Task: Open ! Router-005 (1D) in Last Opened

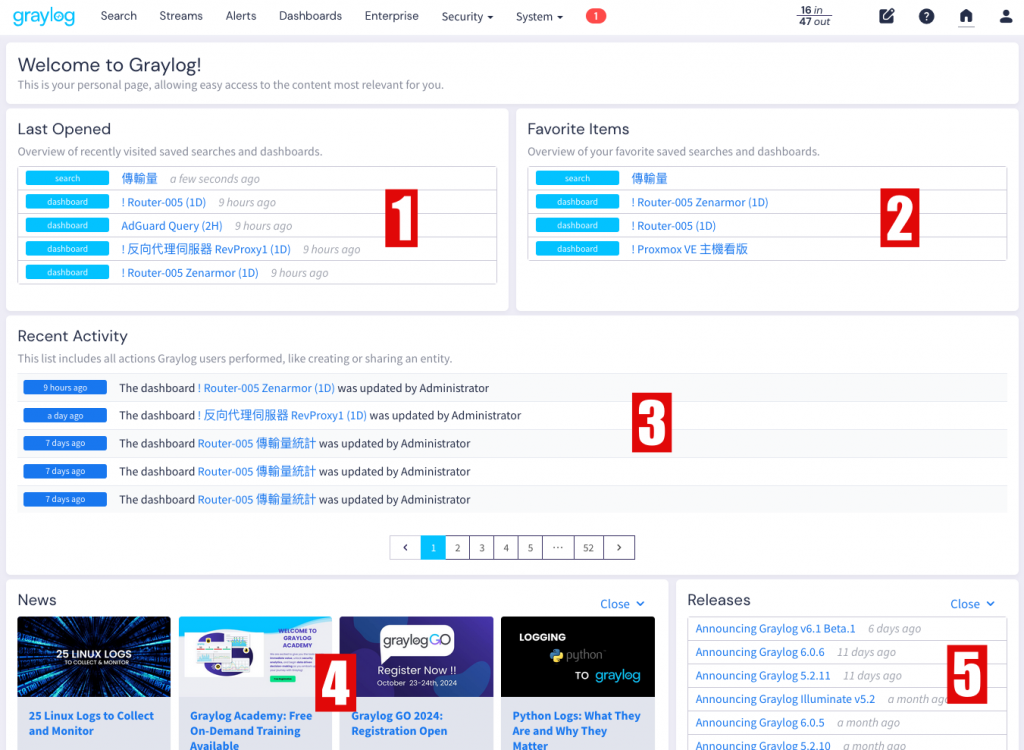Action: pos(163,203)
